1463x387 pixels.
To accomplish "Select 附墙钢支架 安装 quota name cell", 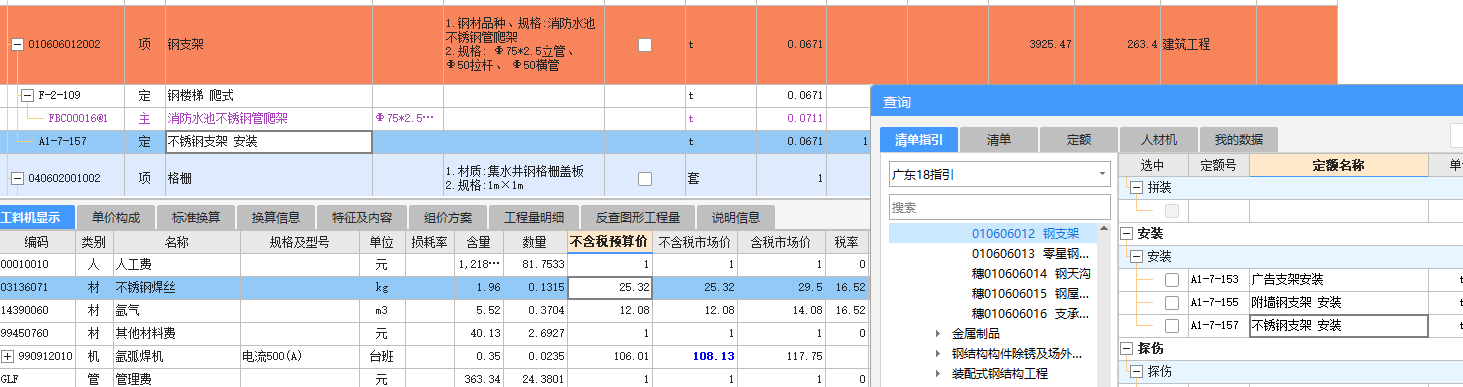I will click(1338, 302).
